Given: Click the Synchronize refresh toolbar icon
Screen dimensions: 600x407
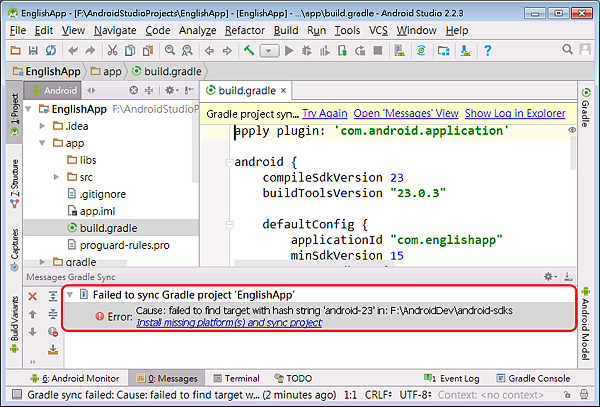Looking at the screenshot, I should click(x=51, y=50).
